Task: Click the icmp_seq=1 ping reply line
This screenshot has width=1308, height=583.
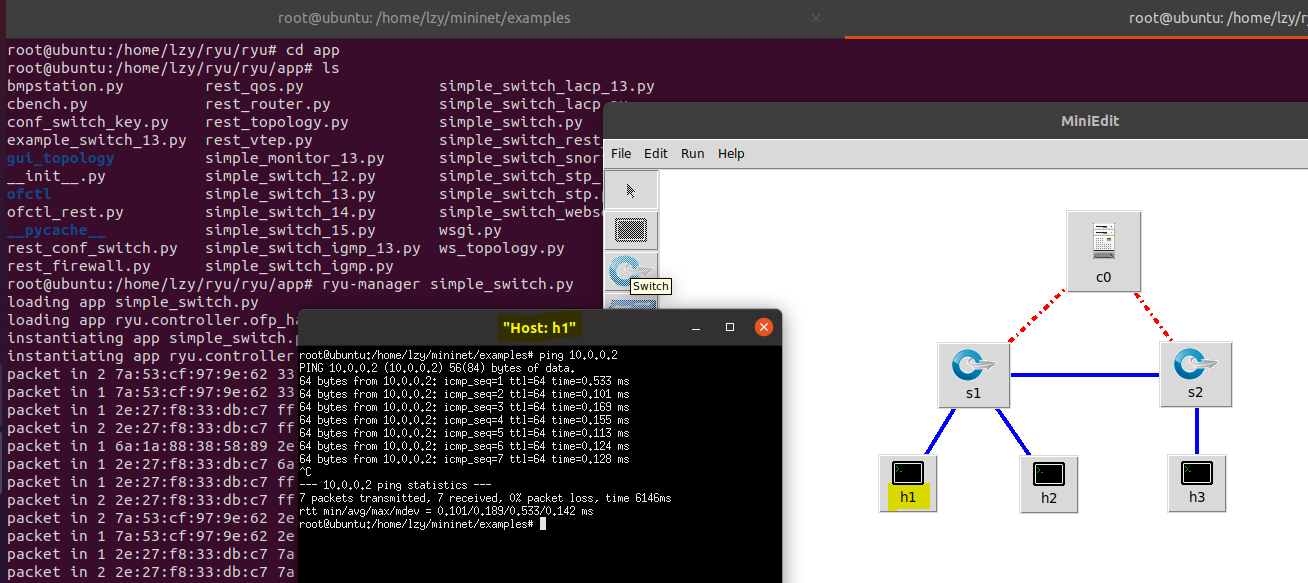Action: [464, 381]
